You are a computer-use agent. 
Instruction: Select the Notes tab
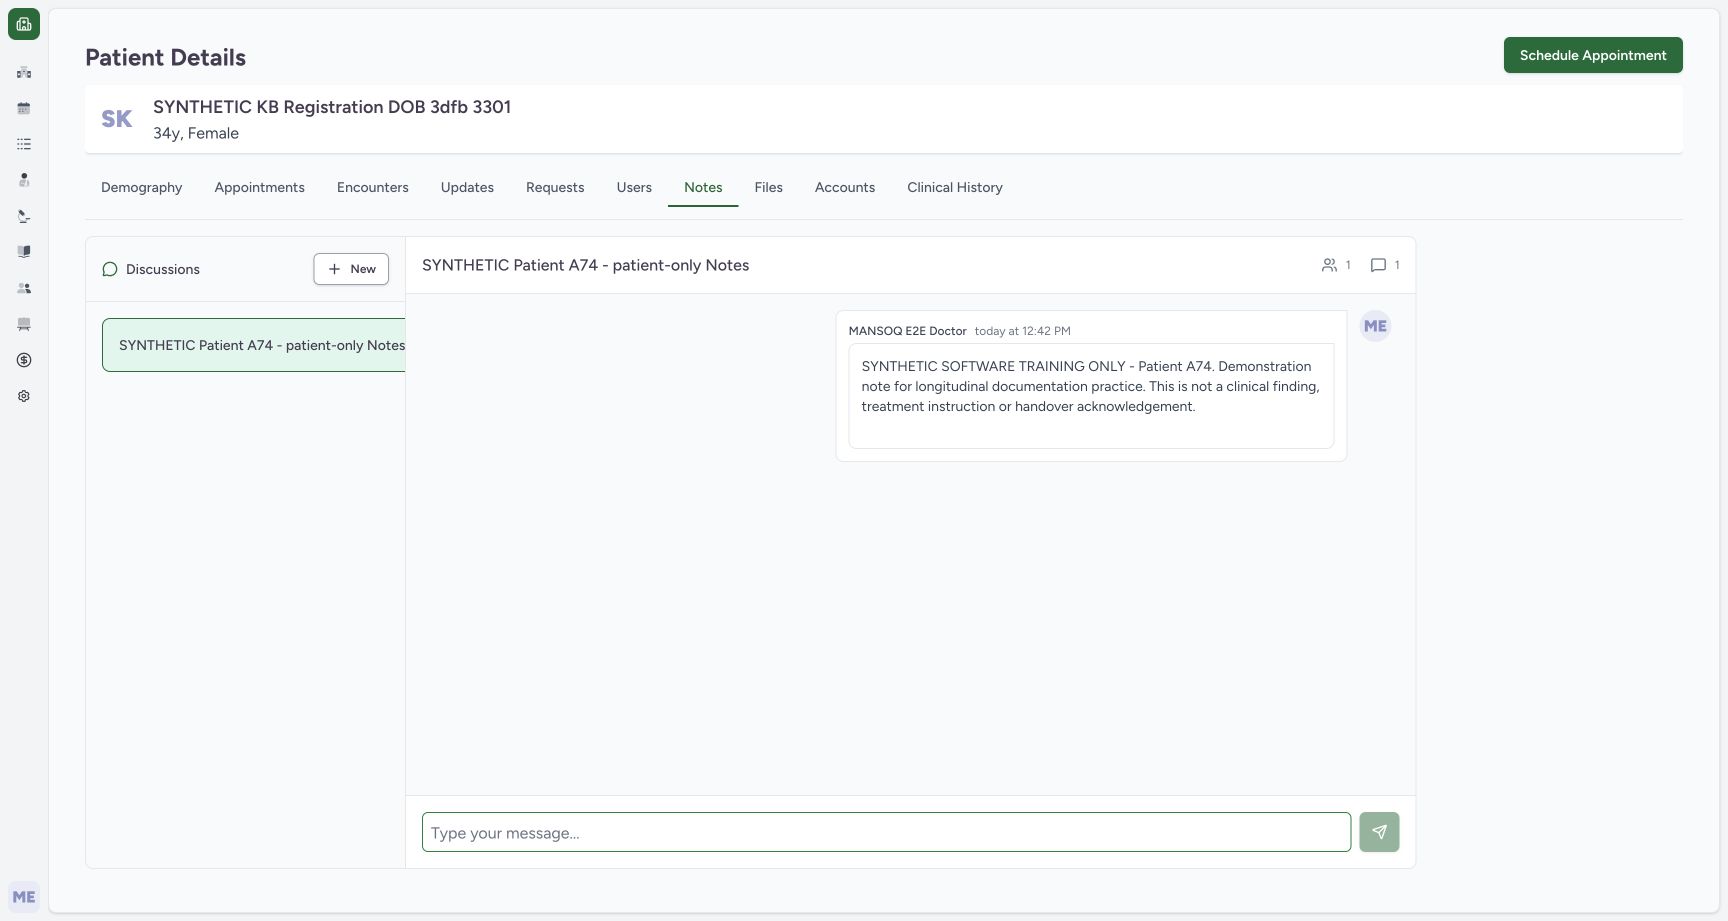pos(703,187)
